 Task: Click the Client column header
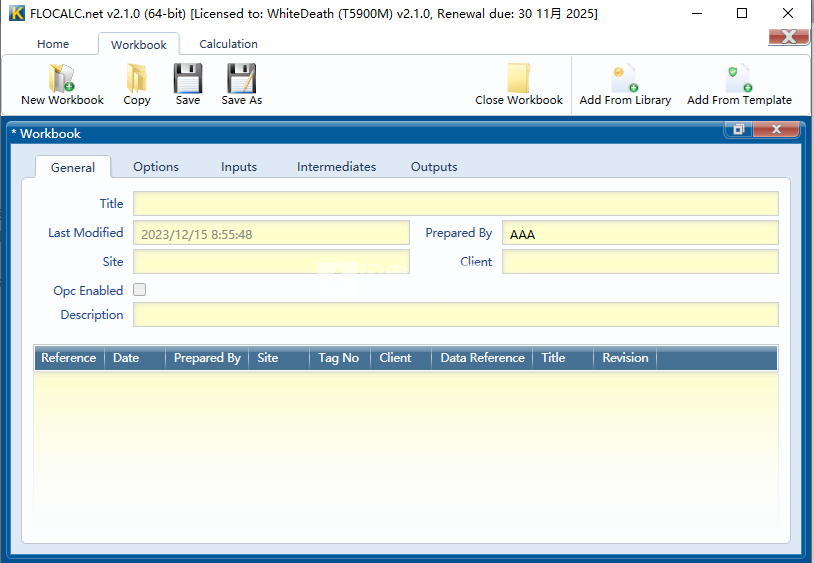coord(401,358)
